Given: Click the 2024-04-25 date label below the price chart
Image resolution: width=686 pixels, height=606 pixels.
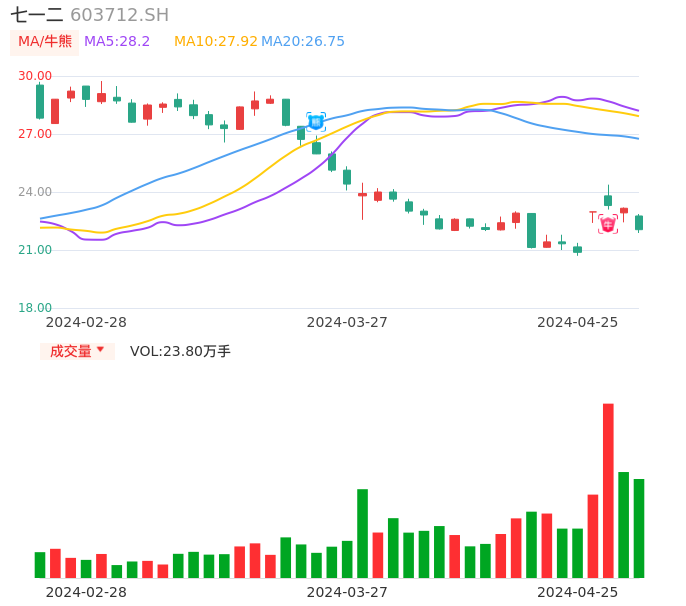Looking at the screenshot, I should [578, 321].
